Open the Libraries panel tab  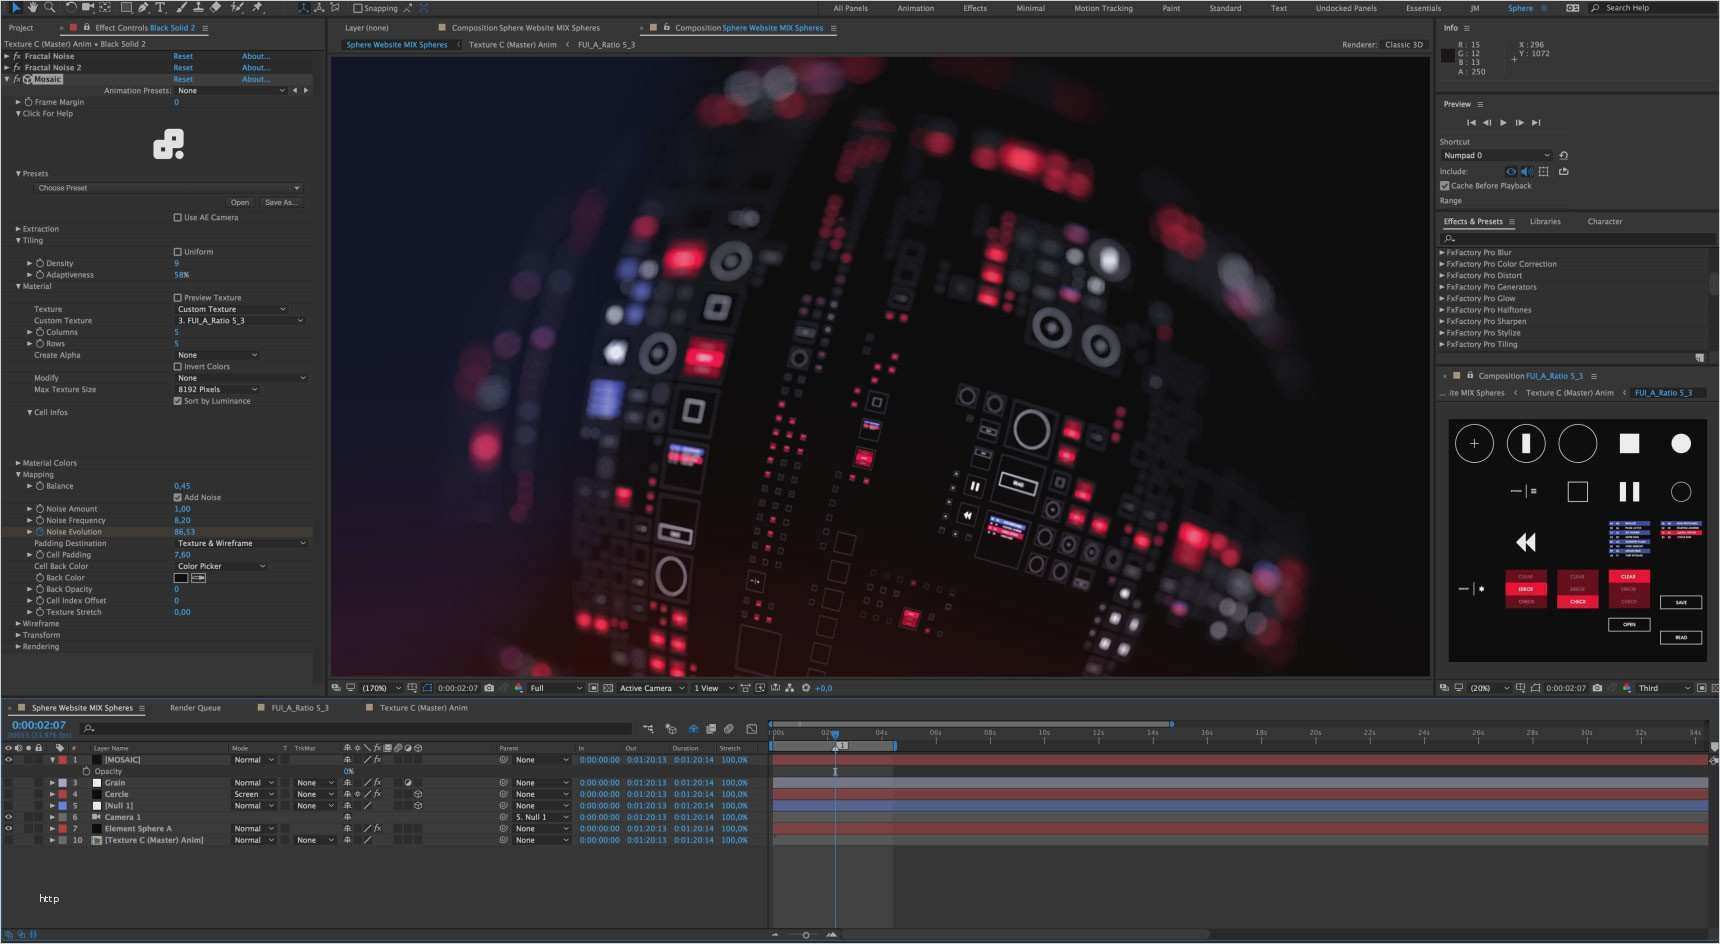tap(1545, 222)
